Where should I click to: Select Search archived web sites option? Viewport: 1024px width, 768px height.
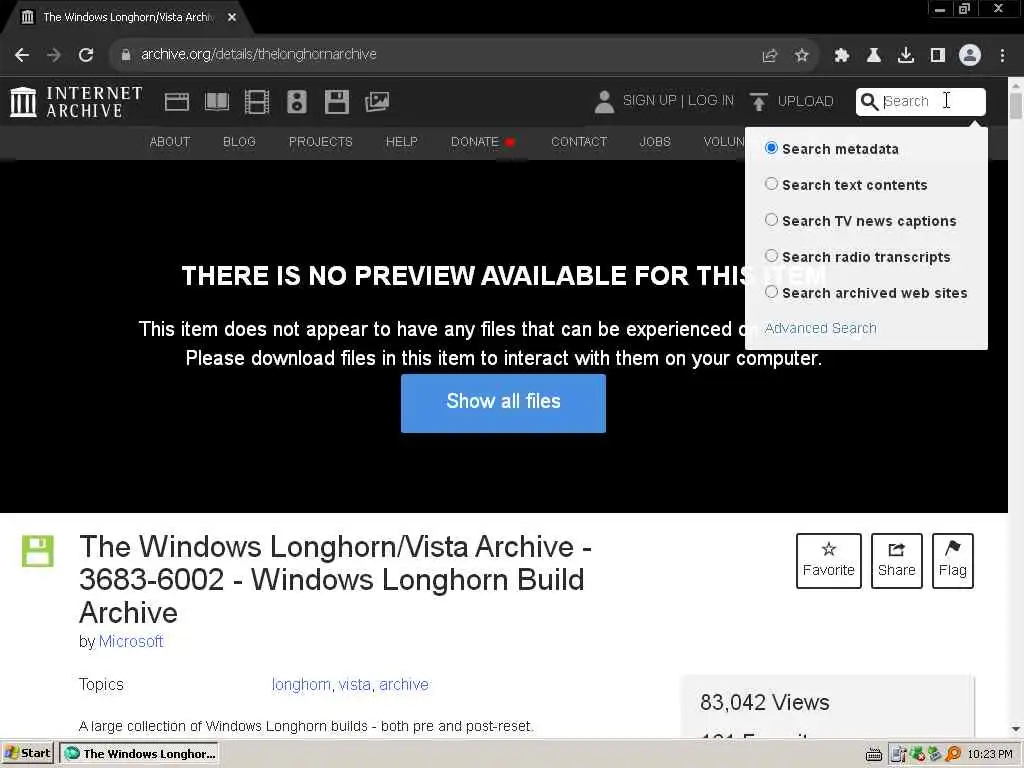click(771, 292)
